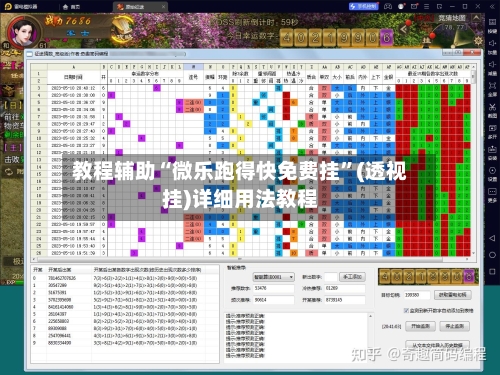Click the left chevron beside the minimap
This screenshot has height=375, width=500.
404,29
